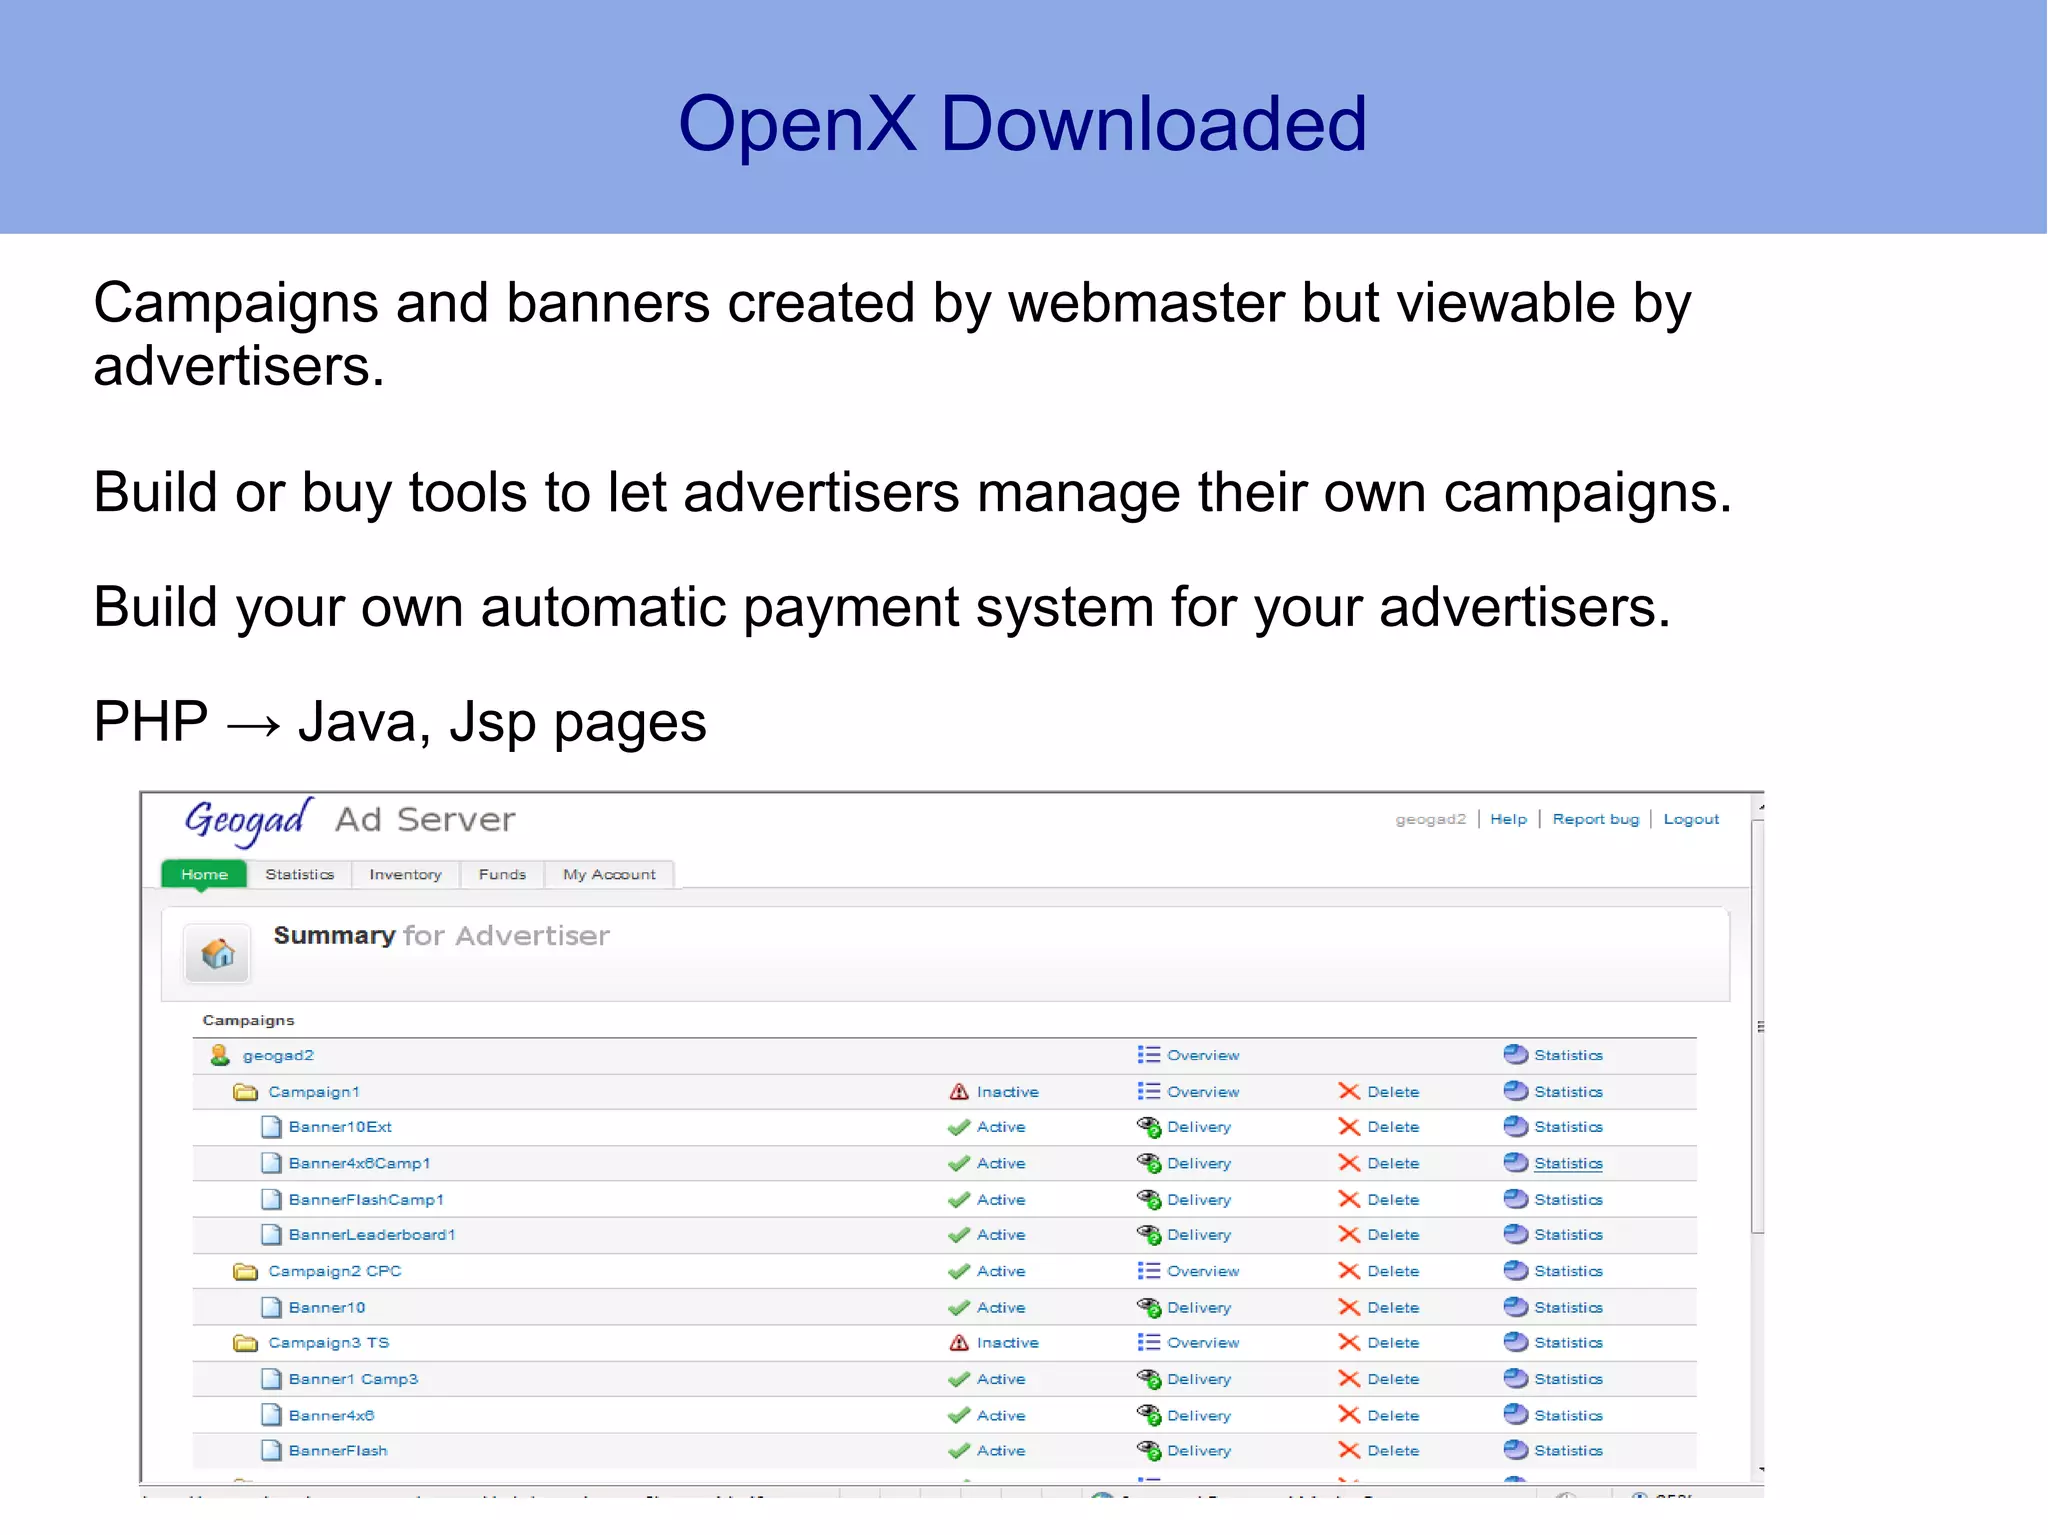Click the Campaign1 folder icon
2048x1535 pixels.
[x=245, y=1092]
